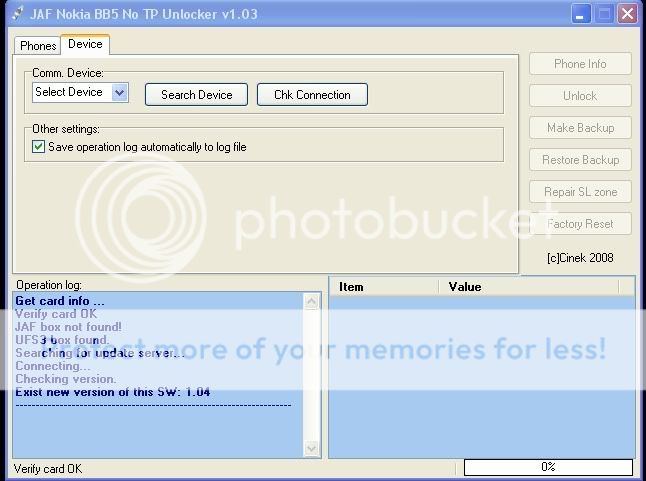Select the Device tab
The width and height of the screenshot is (646, 481).
point(85,44)
